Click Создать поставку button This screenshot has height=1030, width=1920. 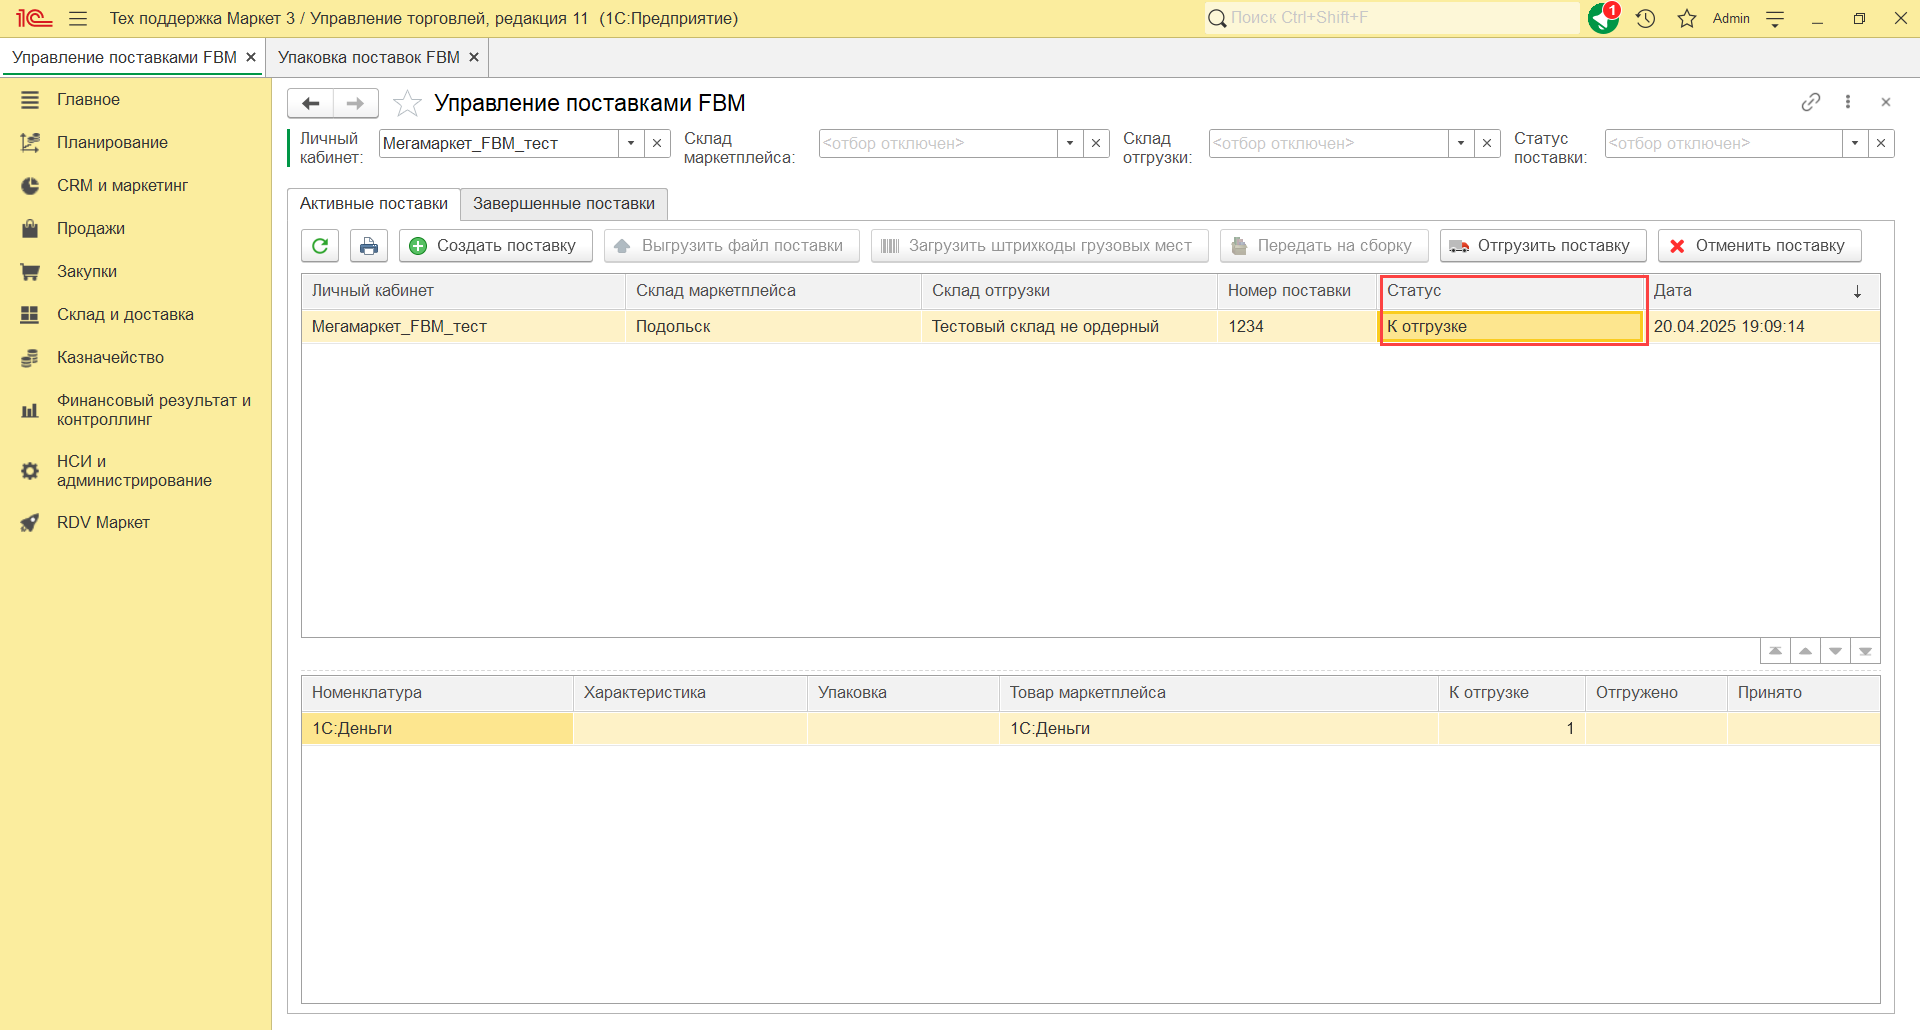point(495,246)
